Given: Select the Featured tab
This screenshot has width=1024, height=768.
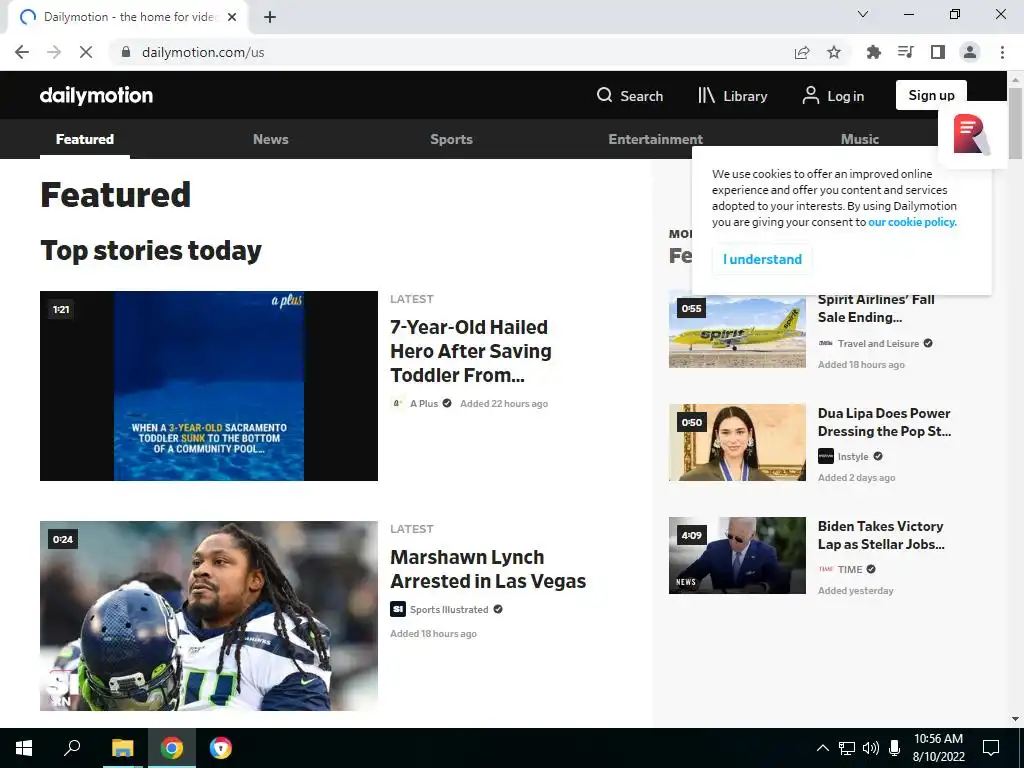Looking at the screenshot, I should click(85, 139).
